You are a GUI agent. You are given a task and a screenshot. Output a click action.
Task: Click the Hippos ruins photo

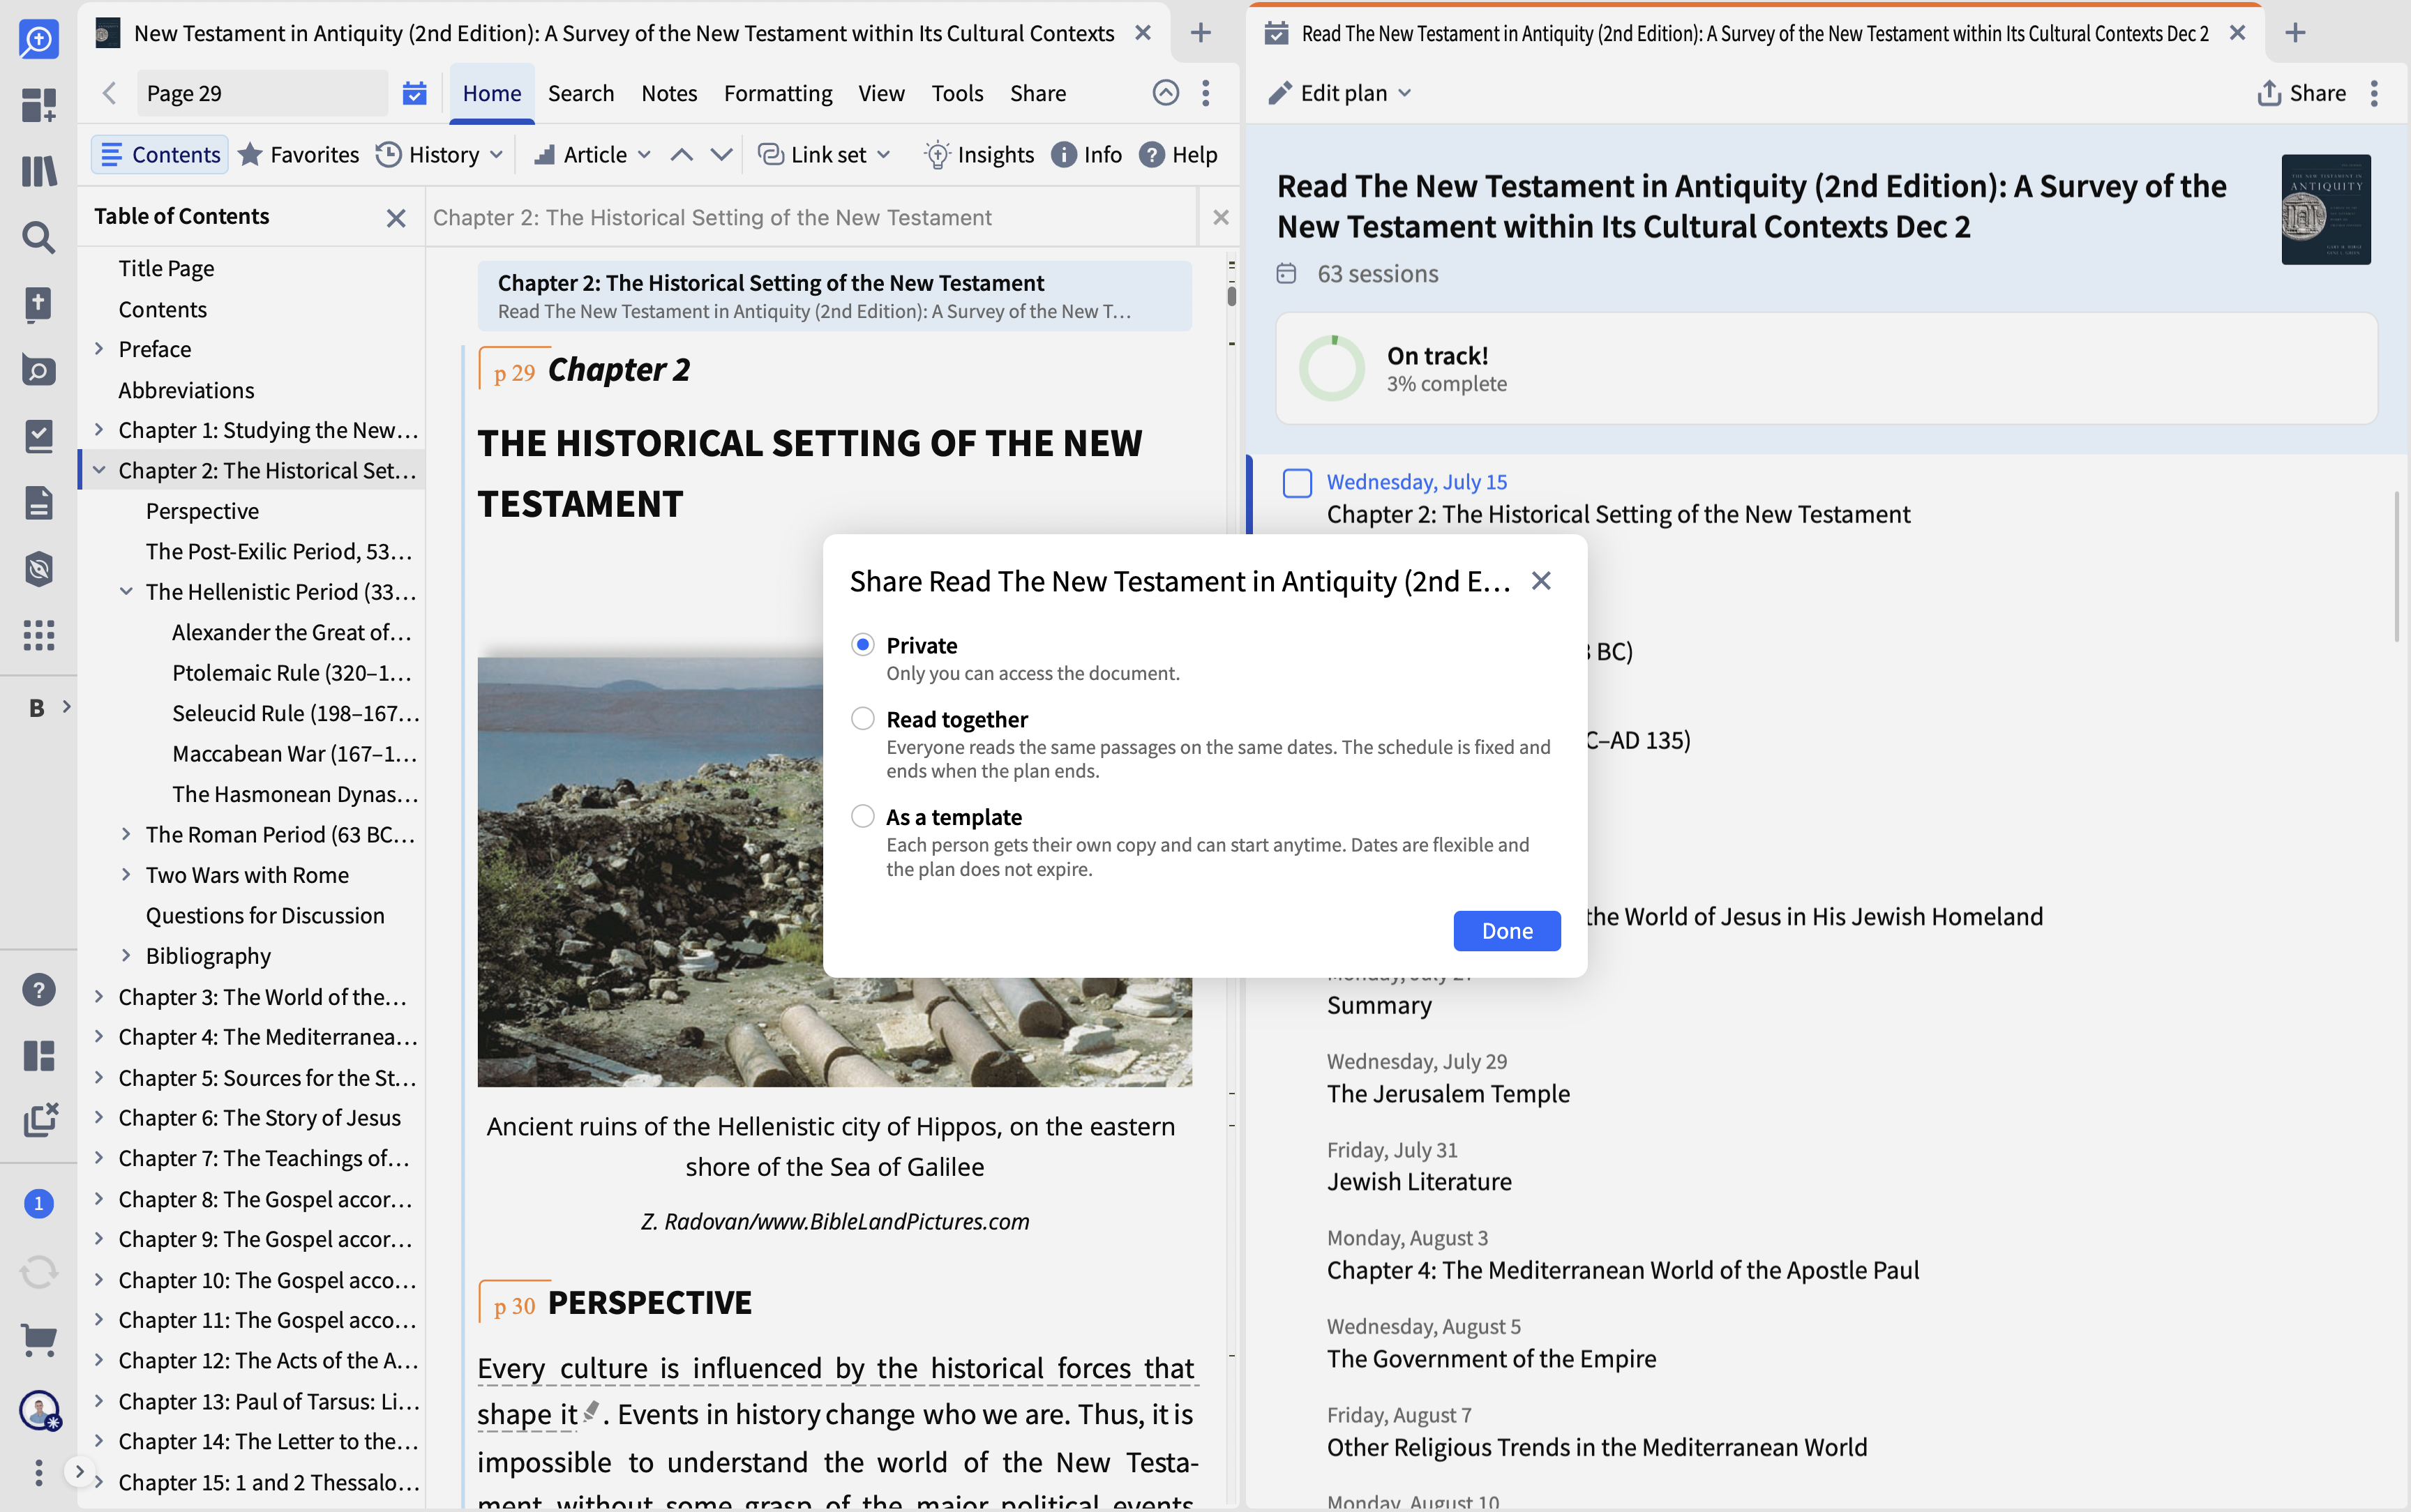(x=834, y=872)
